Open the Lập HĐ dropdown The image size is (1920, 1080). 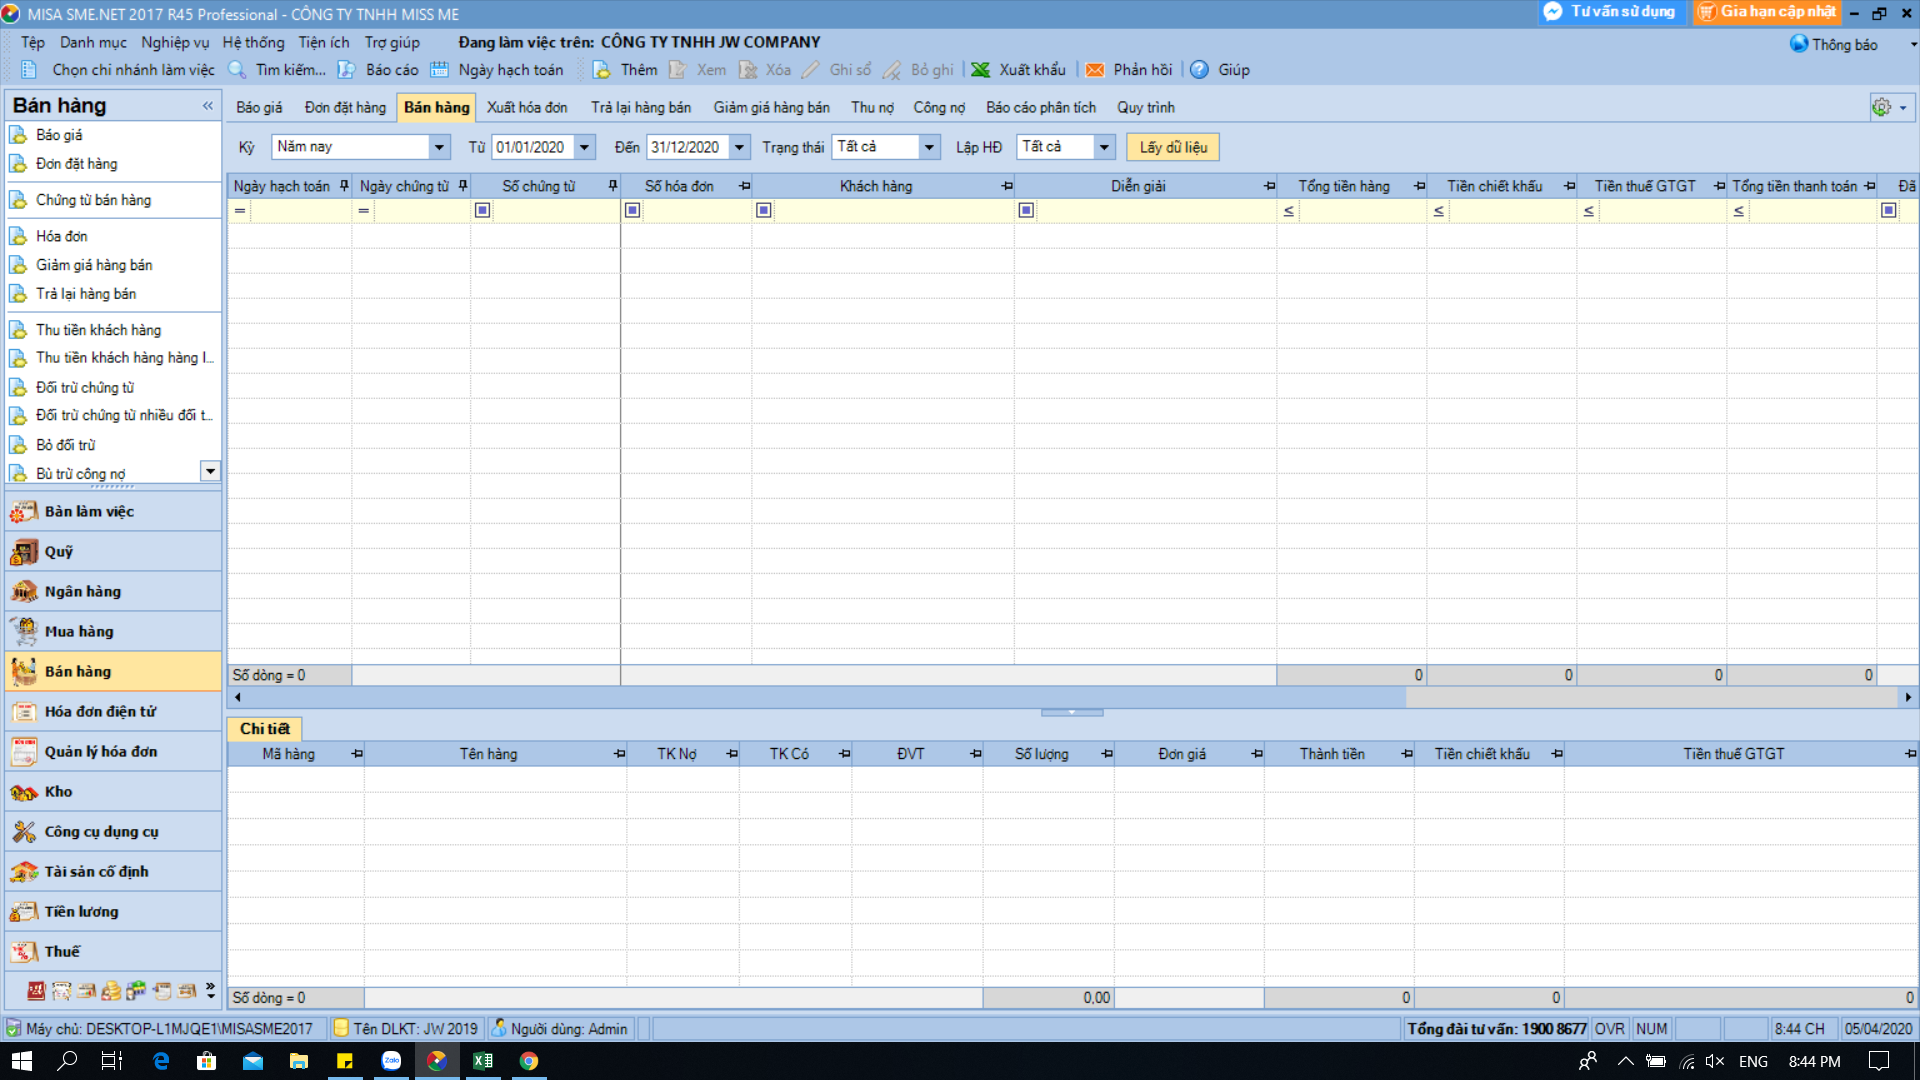[1104, 147]
